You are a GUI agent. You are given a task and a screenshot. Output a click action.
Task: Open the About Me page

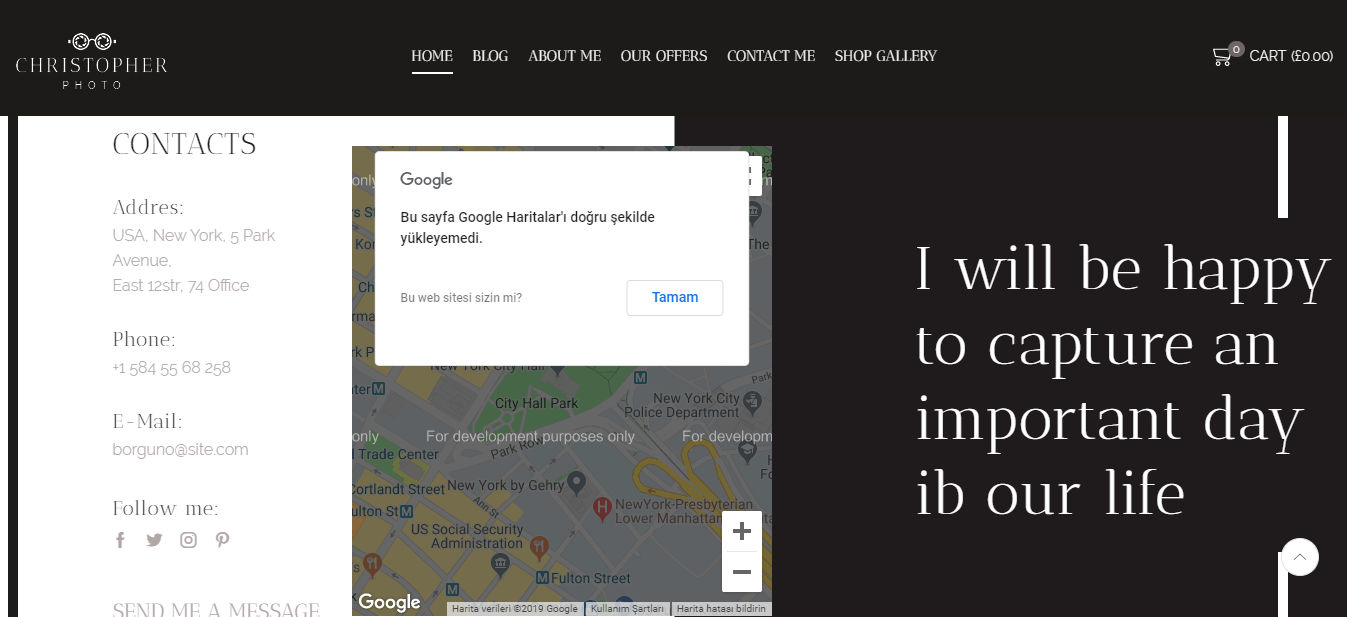564,56
